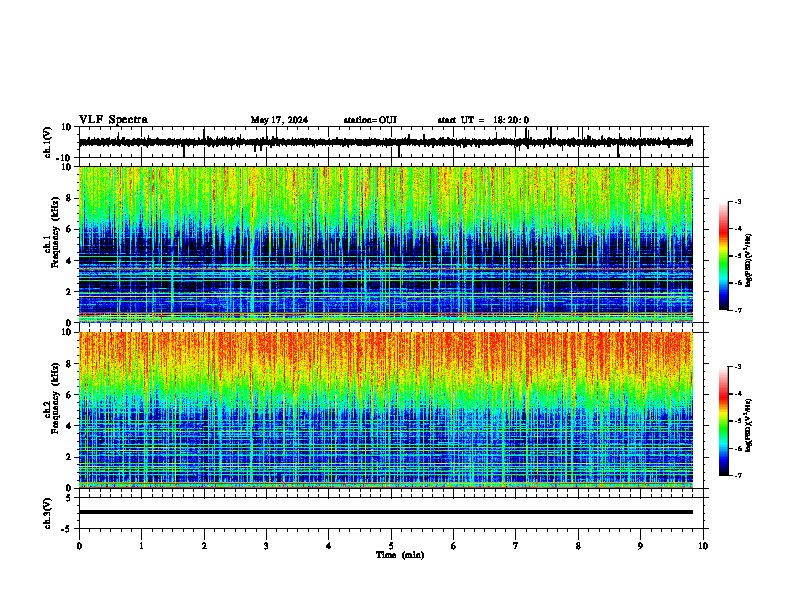Click the ch.1 spectrogram color scale bar
The width and height of the screenshot is (792, 612).
[x=724, y=256]
